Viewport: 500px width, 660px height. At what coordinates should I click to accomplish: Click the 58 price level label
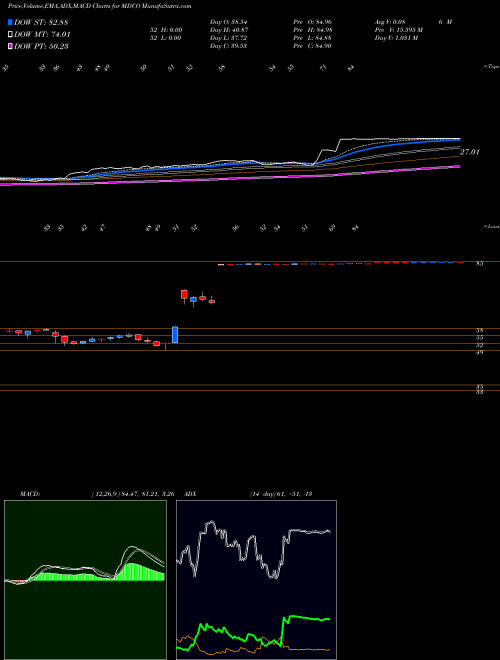pos(480,331)
